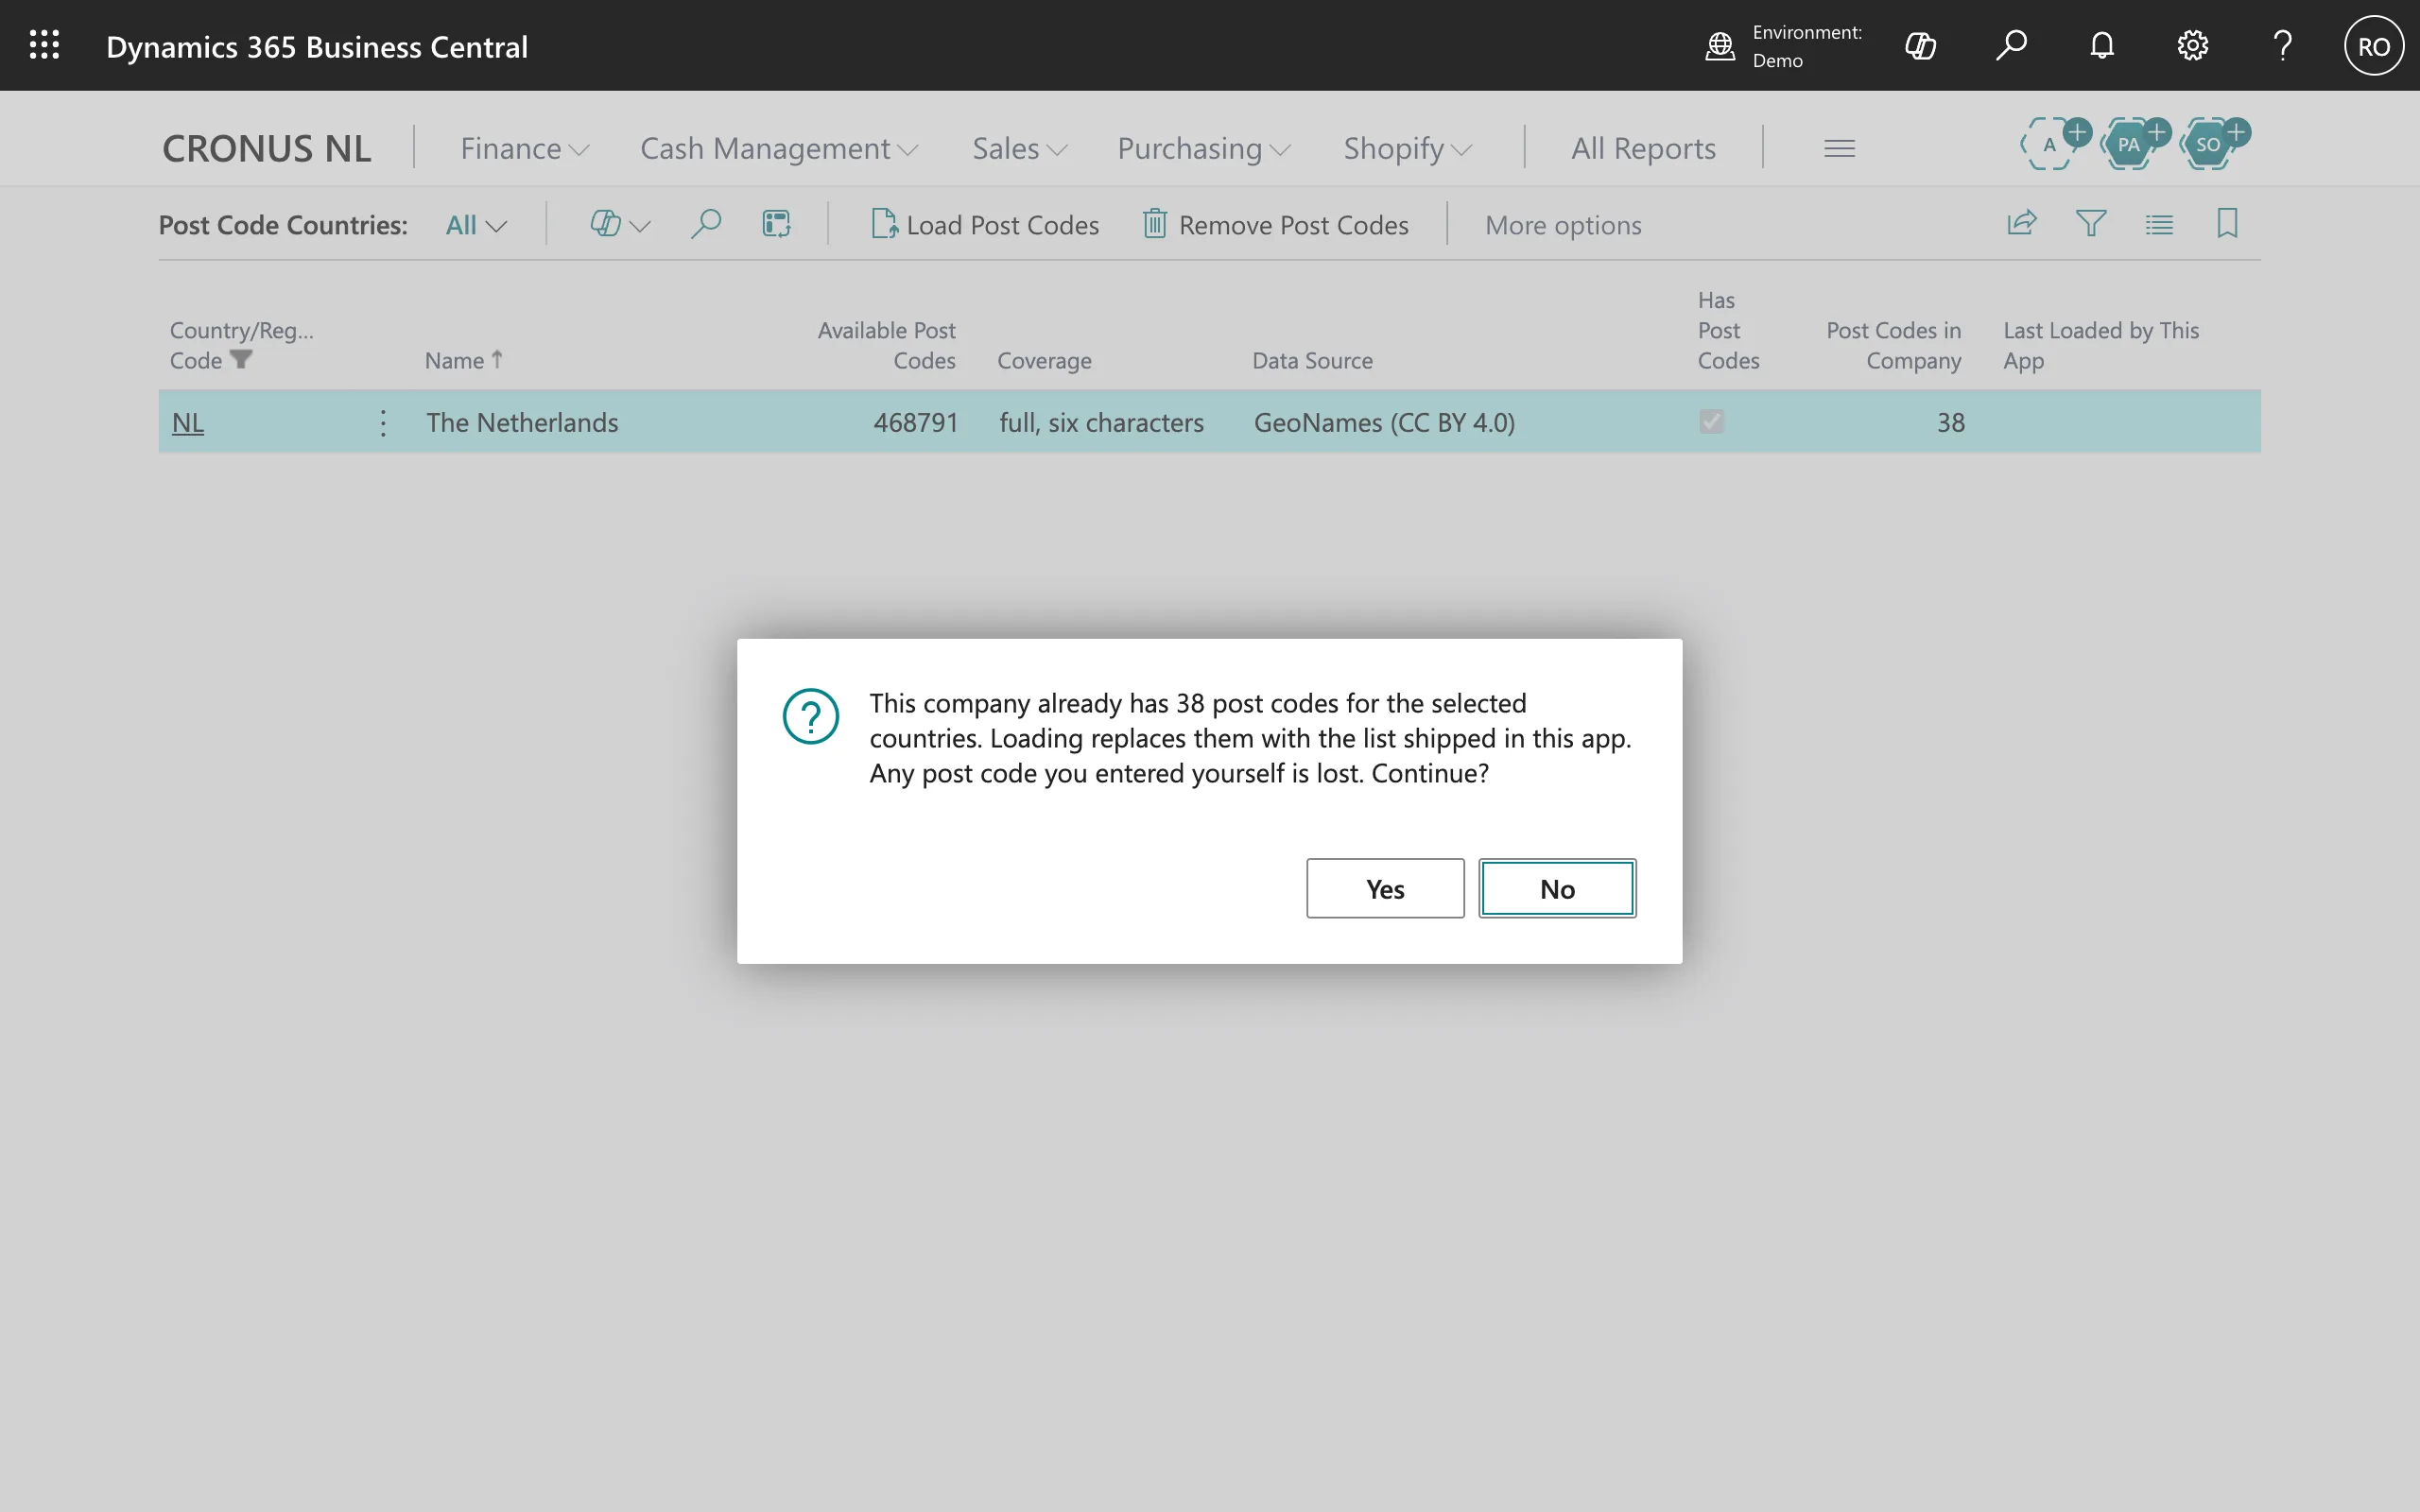Select the value 38 in NL row
This screenshot has height=1512, width=2420.
(1950, 423)
